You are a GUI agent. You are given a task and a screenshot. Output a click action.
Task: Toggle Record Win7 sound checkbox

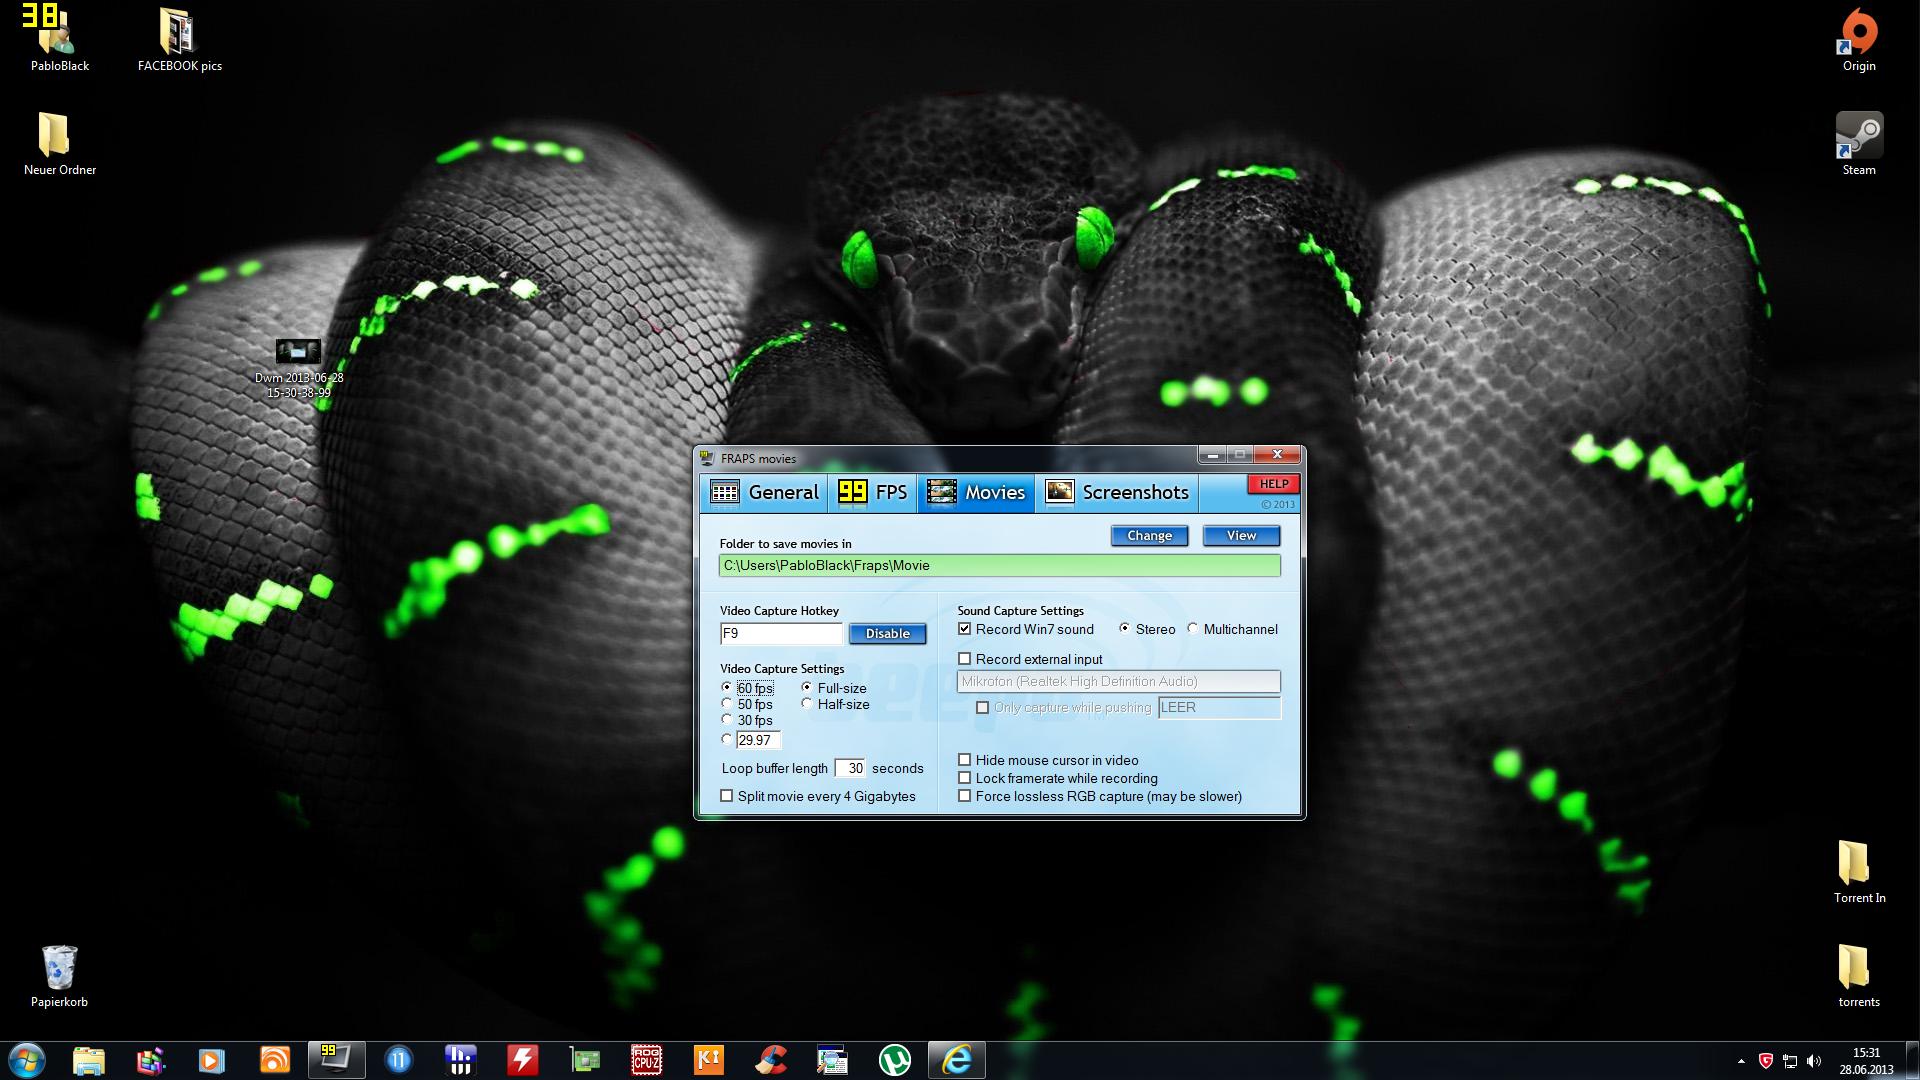point(965,629)
